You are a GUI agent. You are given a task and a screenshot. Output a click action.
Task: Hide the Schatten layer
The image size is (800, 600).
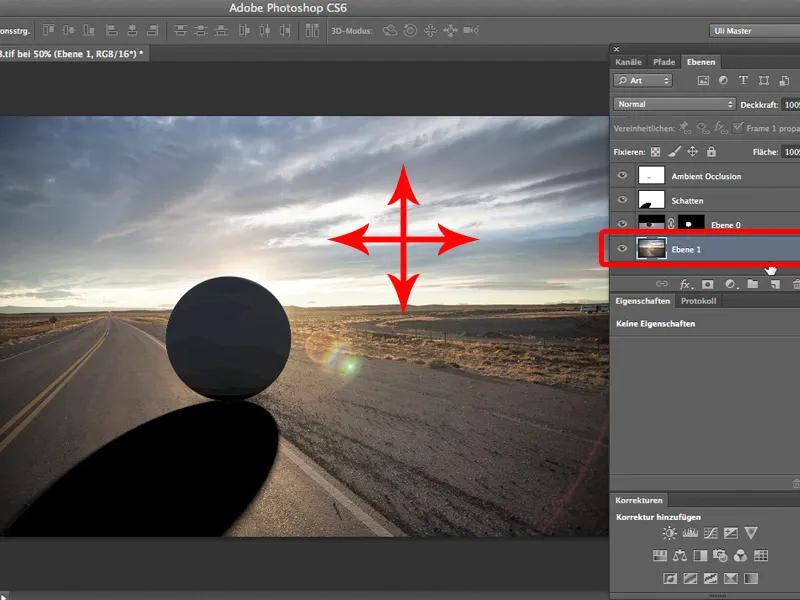click(622, 199)
